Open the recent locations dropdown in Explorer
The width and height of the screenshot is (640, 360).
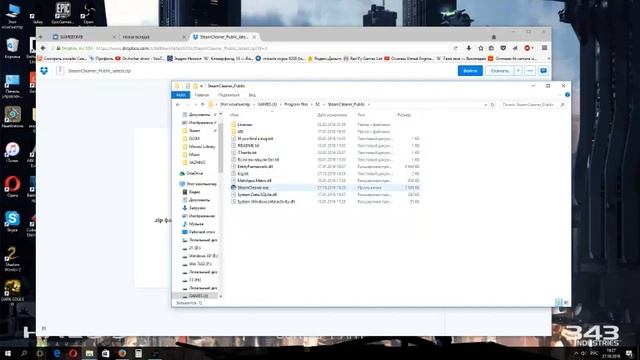(x=195, y=105)
